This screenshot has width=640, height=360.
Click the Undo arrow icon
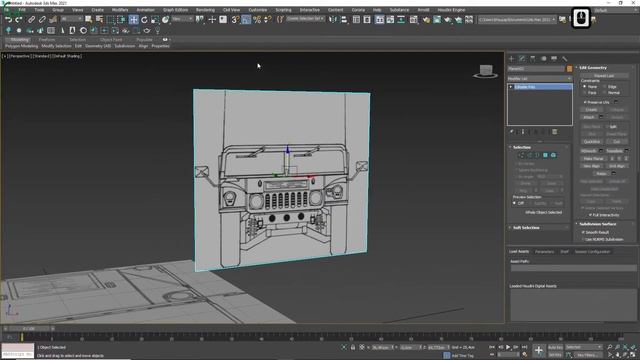coord(8,19)
